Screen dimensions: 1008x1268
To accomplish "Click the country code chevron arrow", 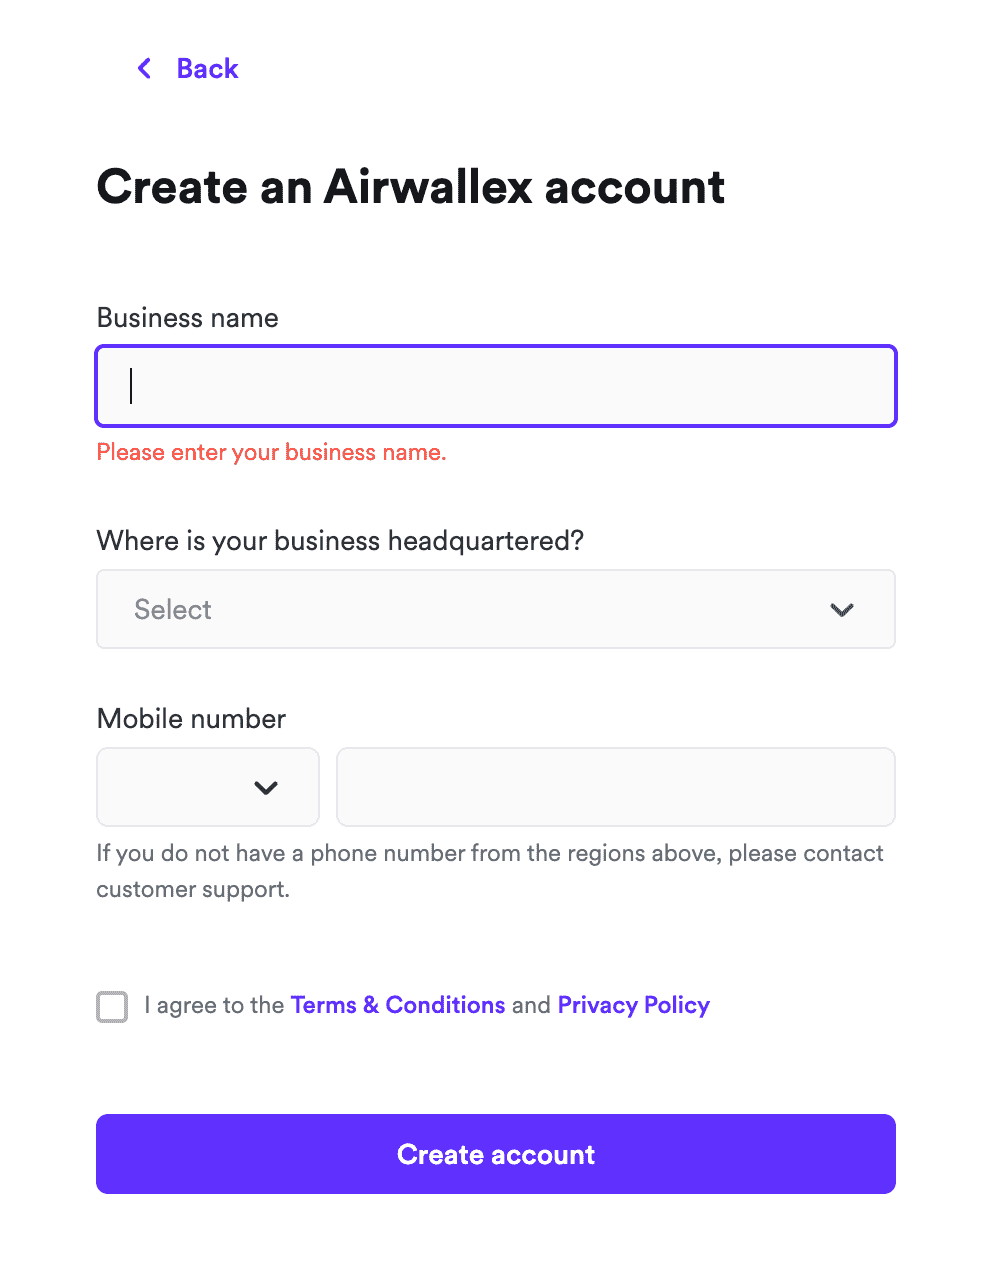I will 266,788.
